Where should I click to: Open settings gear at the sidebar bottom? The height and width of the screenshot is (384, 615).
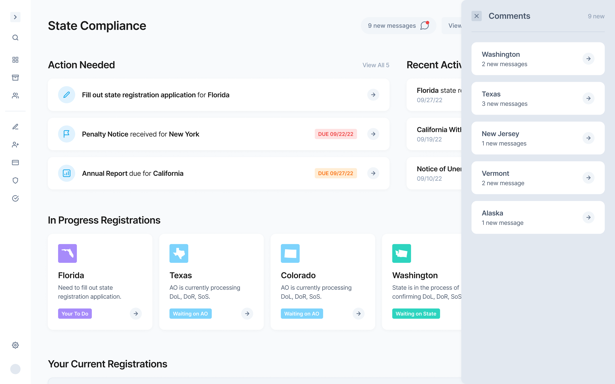[15, 345]
